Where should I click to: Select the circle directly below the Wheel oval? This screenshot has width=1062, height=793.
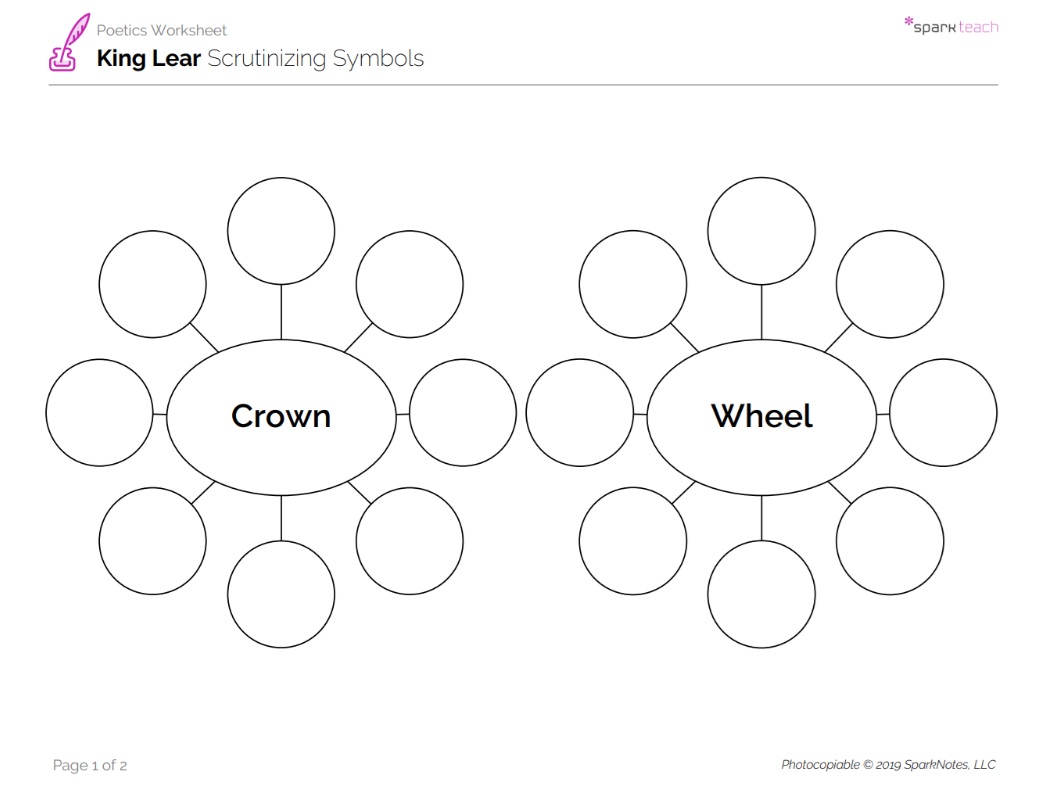(x=762, y=594)
